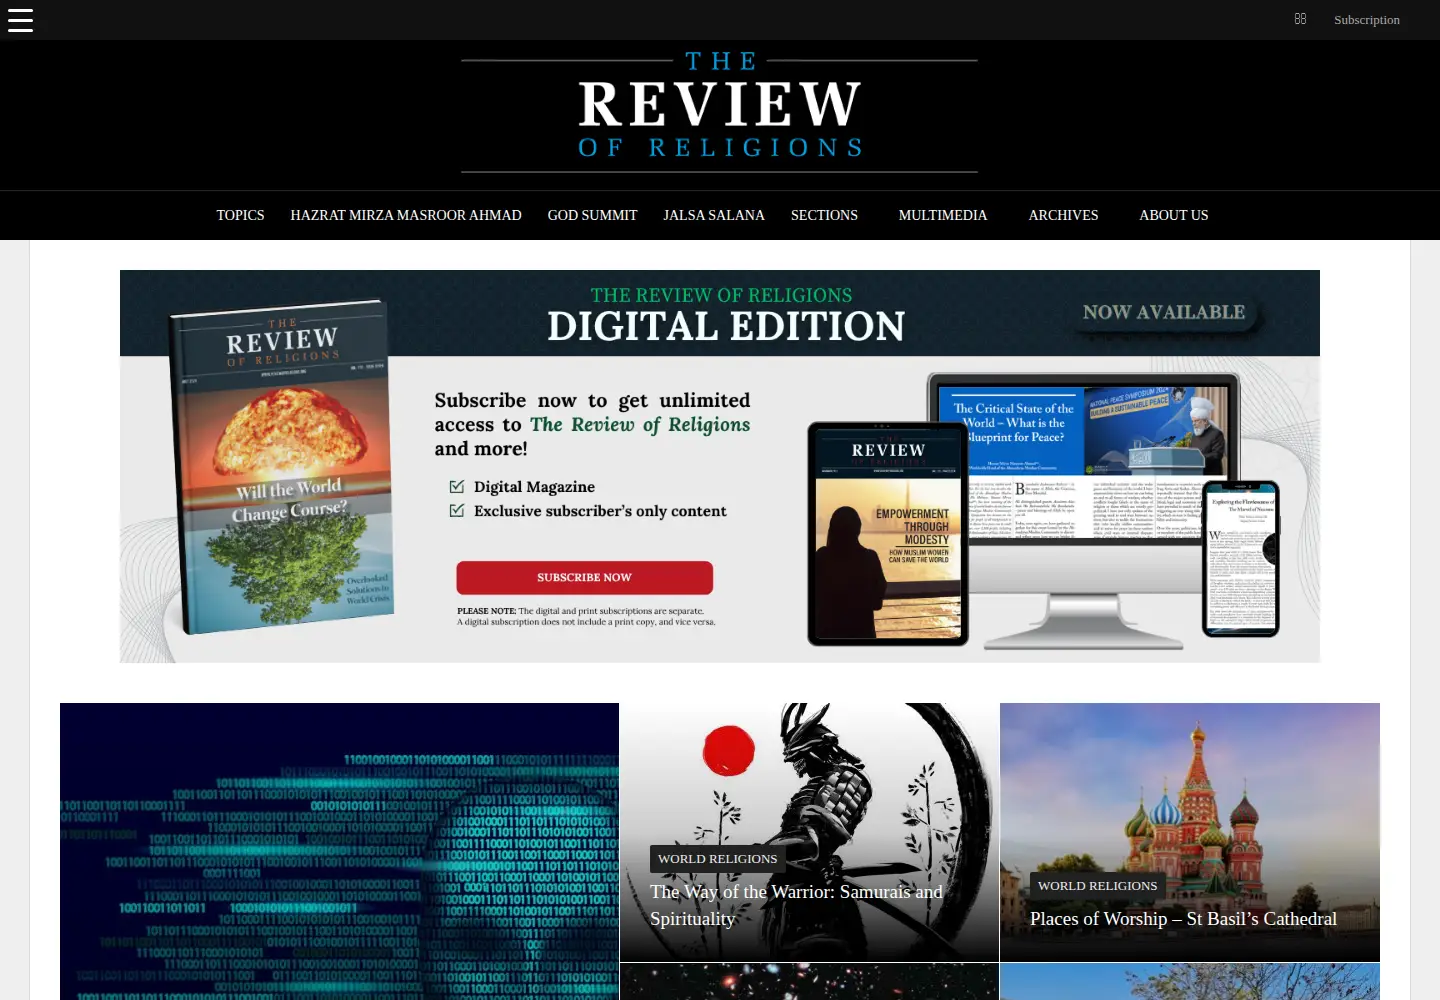Viewport: 1440px width, 1000px height.
Task: Open Places of Worship St Basil's Cathedral article
Action: pyautogui.click(x=1183, y=919)
